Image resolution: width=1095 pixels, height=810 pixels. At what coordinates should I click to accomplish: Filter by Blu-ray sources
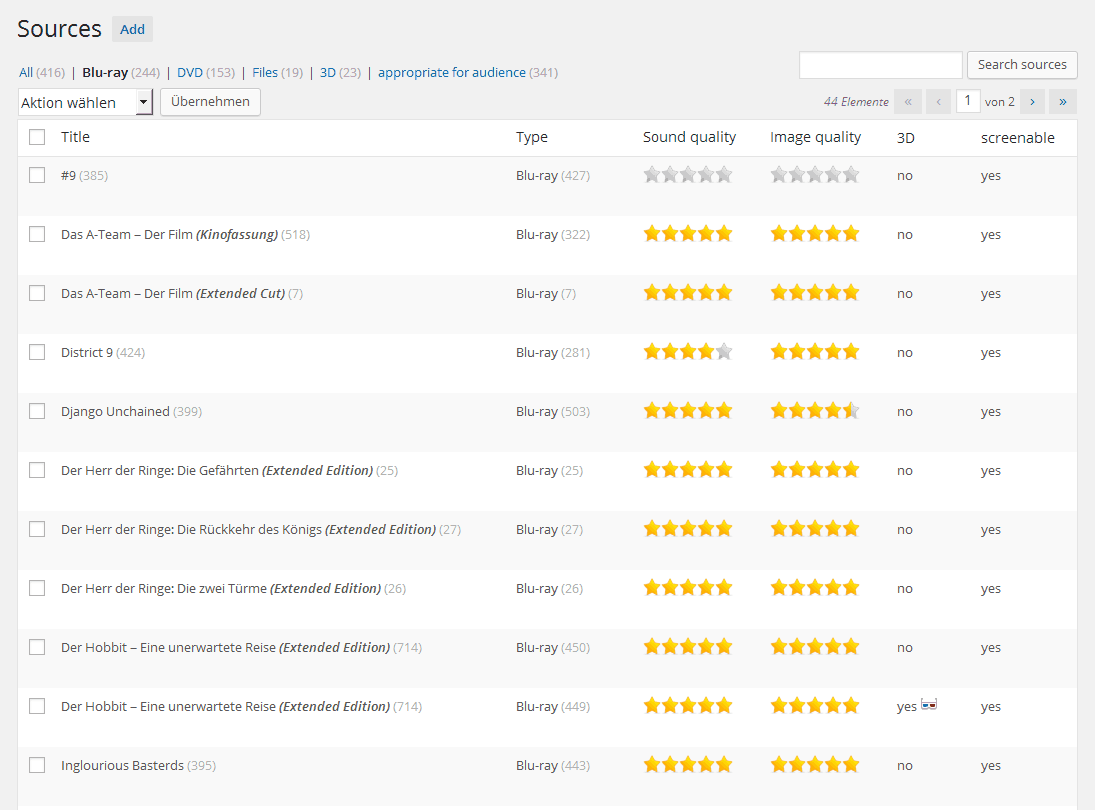tap(105, 73)
